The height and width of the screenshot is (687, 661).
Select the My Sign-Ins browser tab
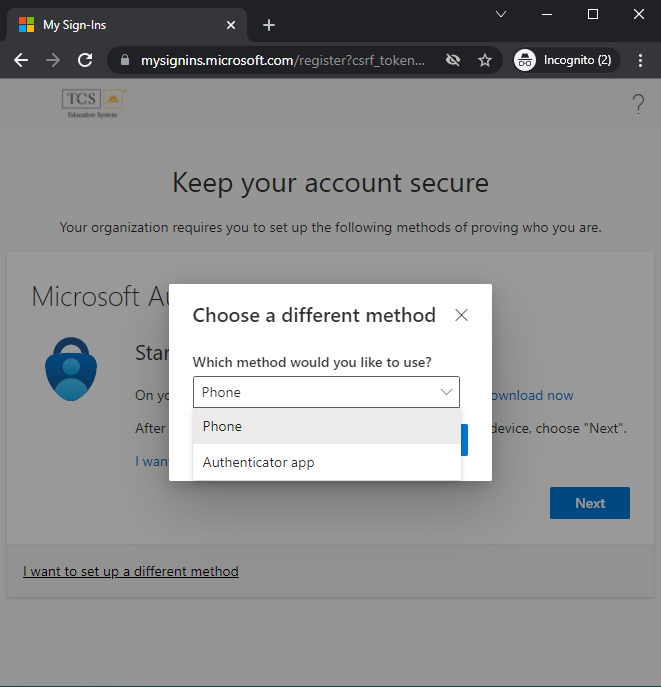click(127, 25)
